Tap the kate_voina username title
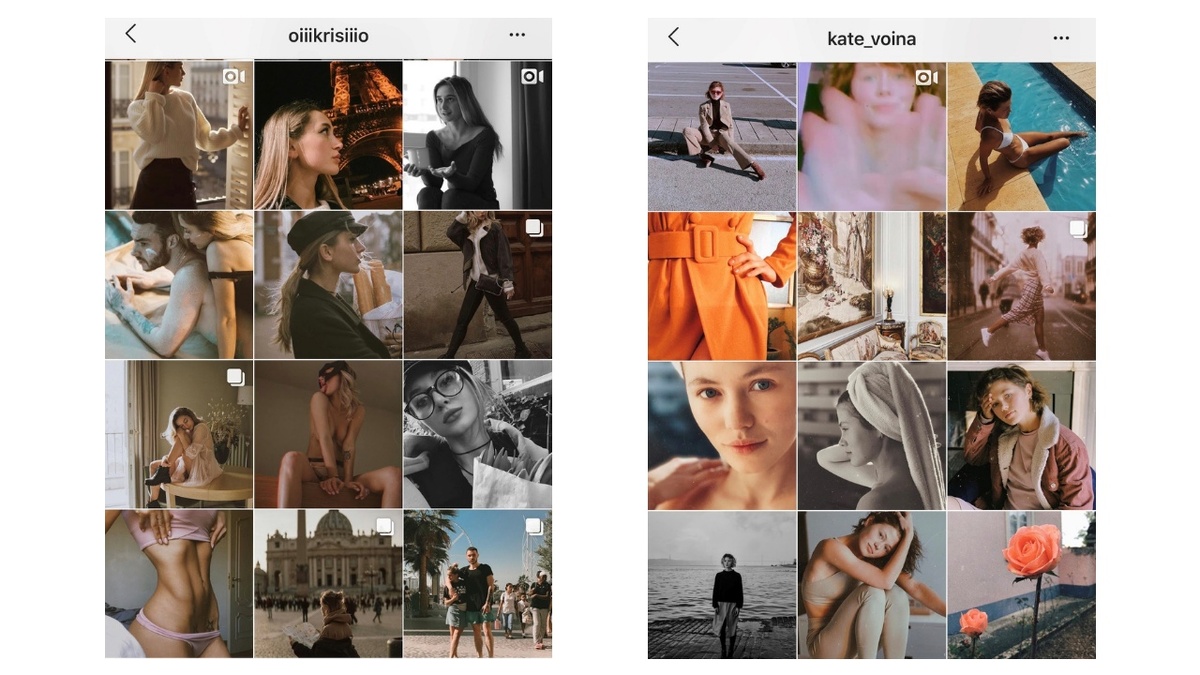This screenshot has height=675, width=1200. point(872,39)
